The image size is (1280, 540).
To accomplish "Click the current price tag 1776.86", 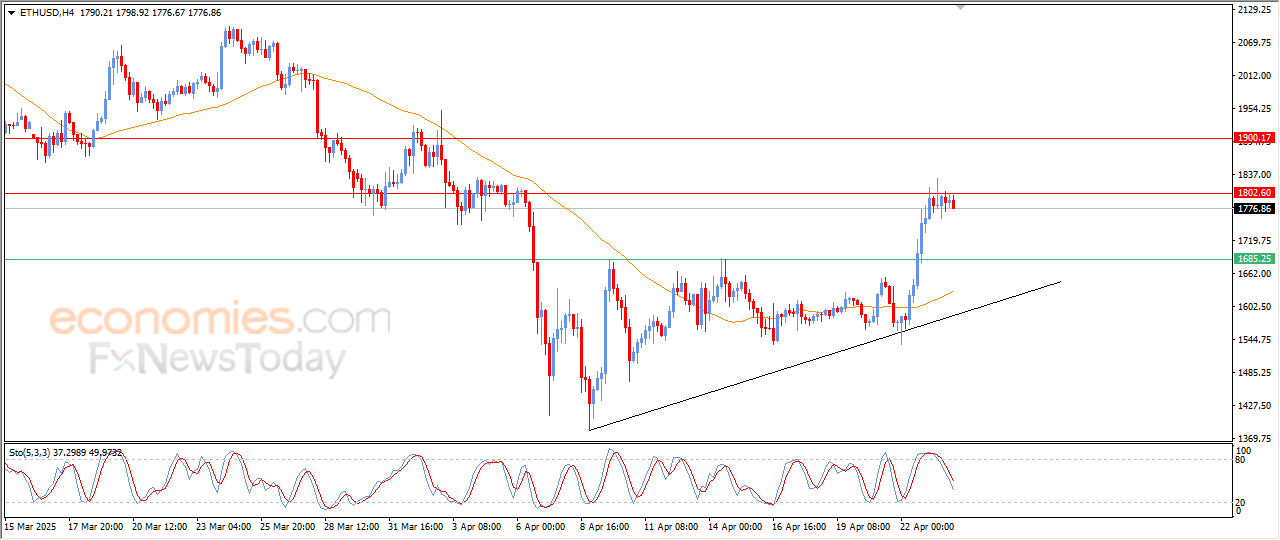I will click(1254, 209).
